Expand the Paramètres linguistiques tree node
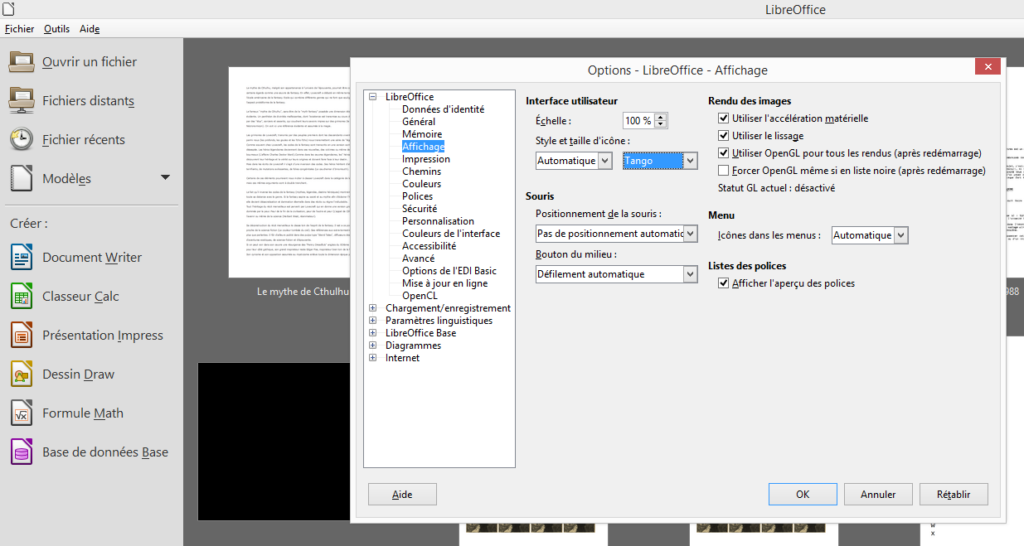The height and width of the screenshot is (546, 1024). [373, 320]
